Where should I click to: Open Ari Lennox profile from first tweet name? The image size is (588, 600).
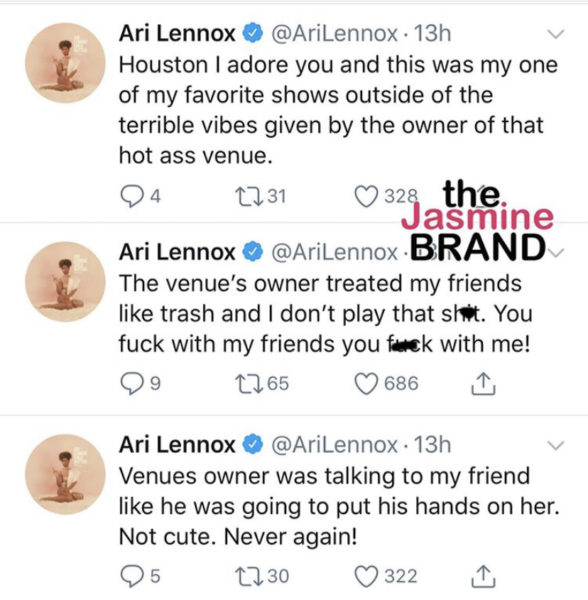click(177, 34)
